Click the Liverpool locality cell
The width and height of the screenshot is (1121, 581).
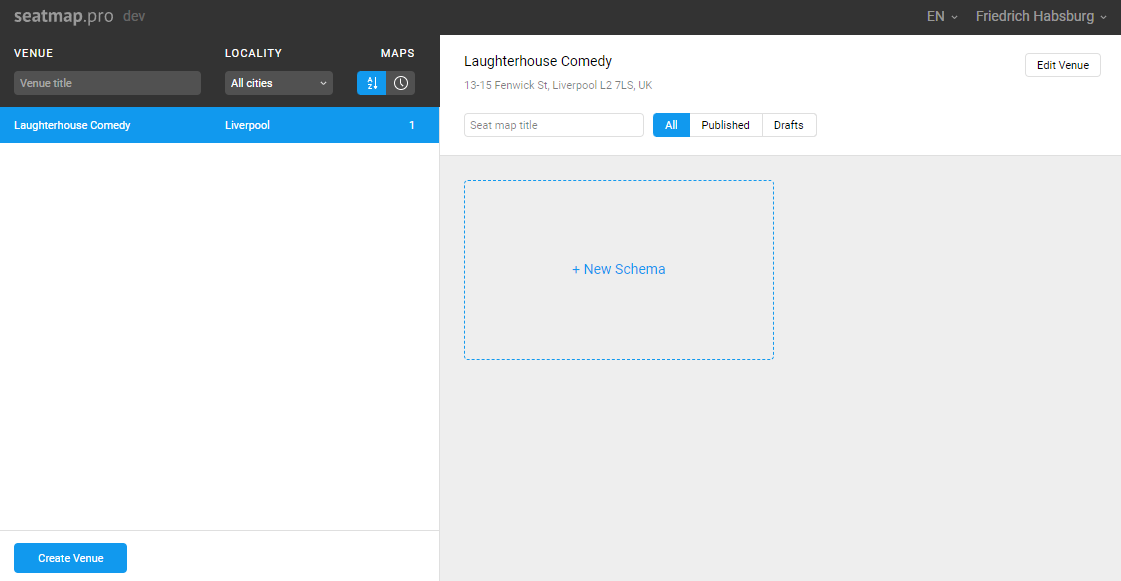click(247, 125)
